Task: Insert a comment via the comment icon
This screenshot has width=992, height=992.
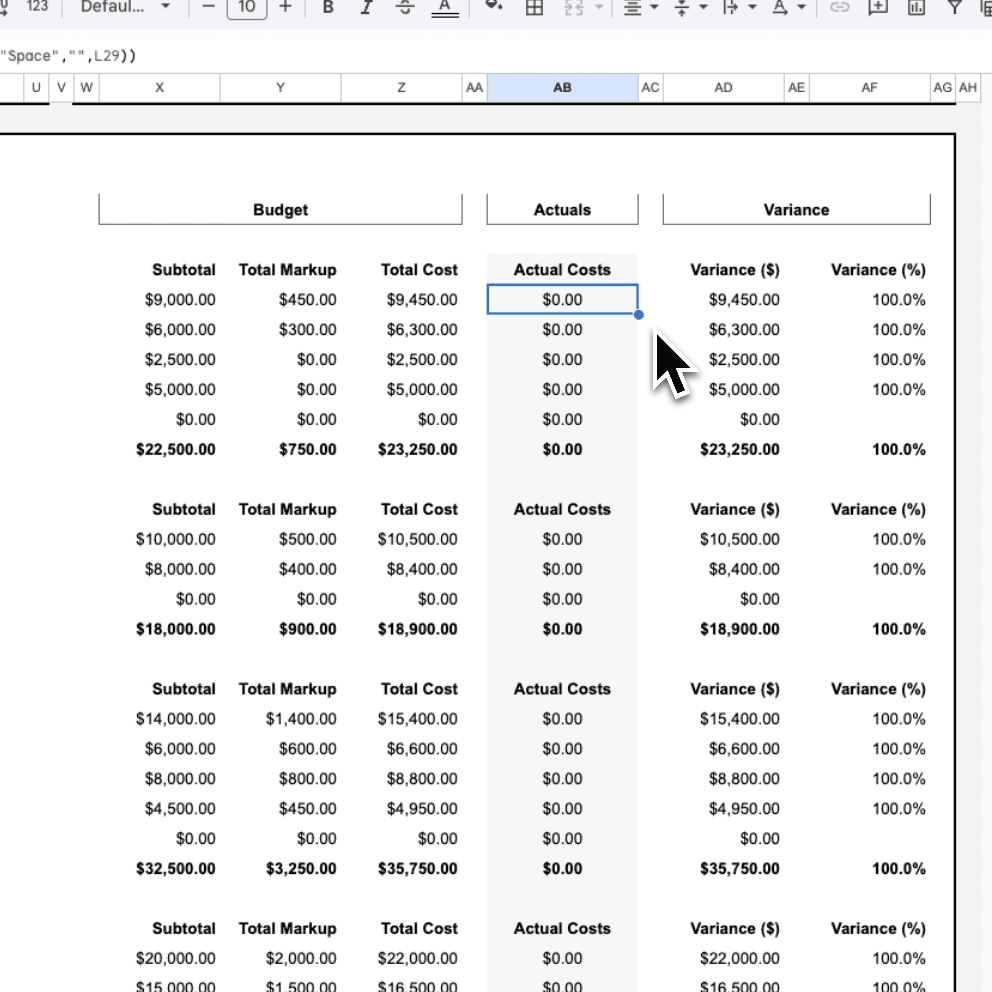Action: click(x=877, y=8)
